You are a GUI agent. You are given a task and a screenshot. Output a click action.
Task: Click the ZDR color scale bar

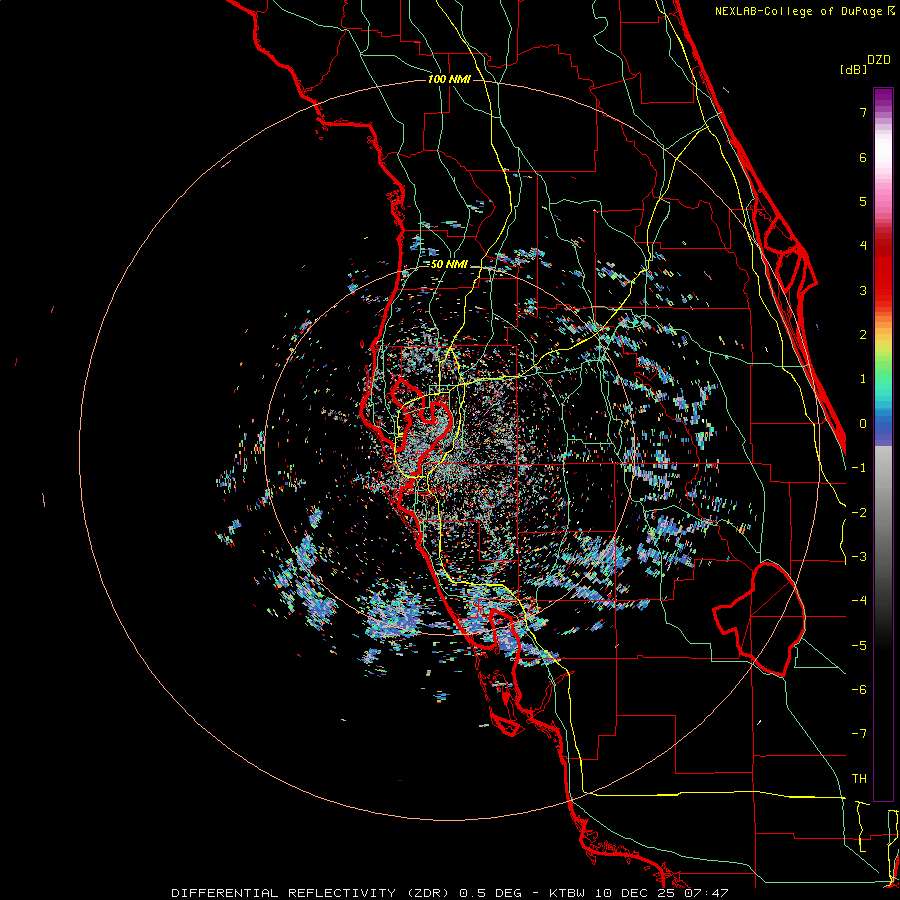[x=883, y=444]
